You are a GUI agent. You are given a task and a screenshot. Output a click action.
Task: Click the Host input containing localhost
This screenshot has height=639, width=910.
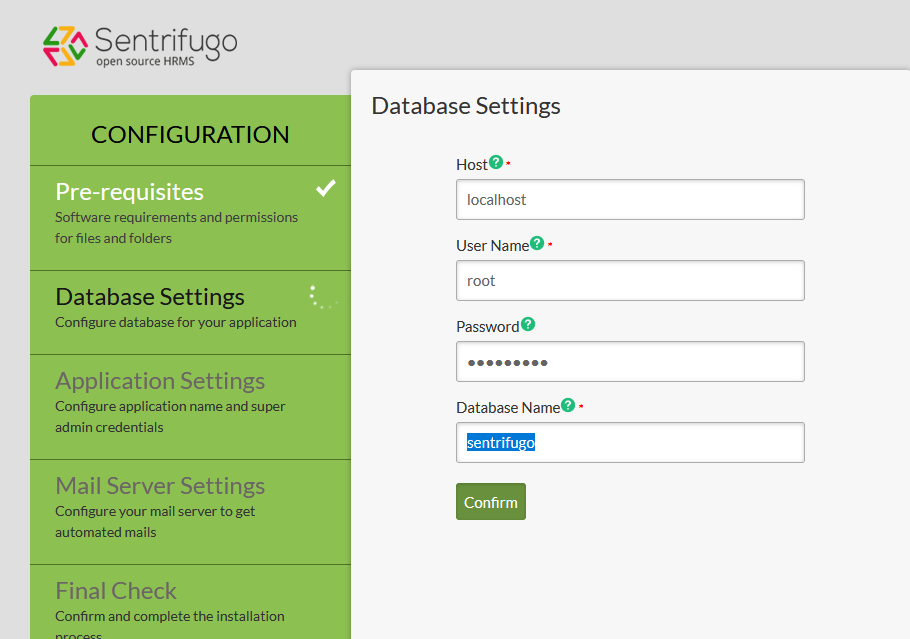[630, 199]
